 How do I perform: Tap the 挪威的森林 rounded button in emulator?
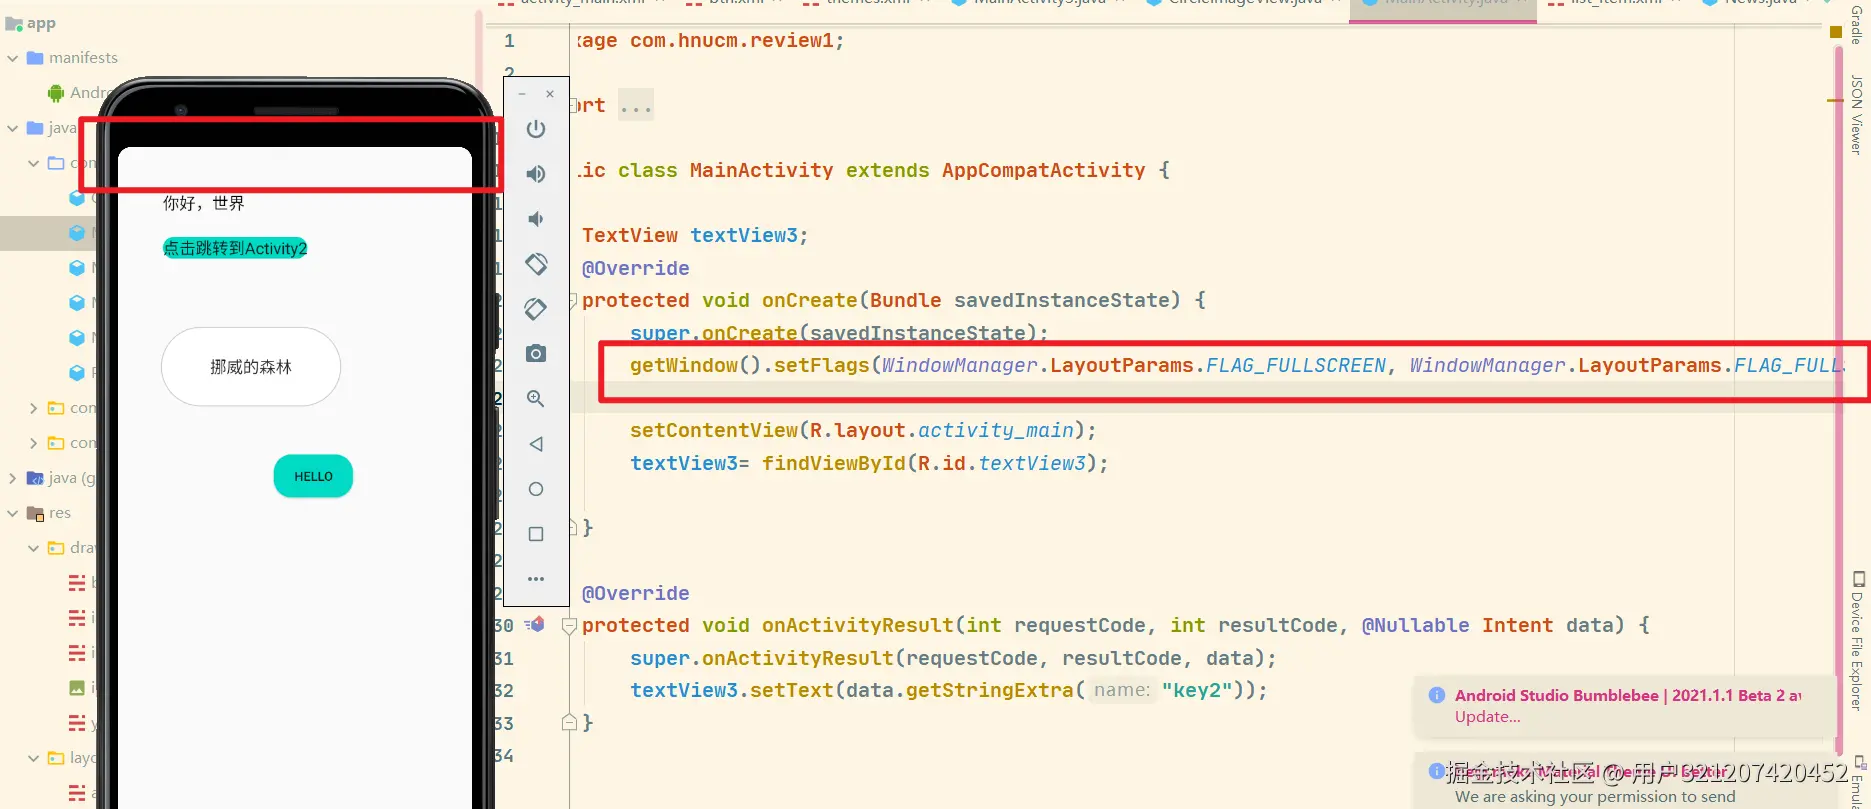click(251, 367)
